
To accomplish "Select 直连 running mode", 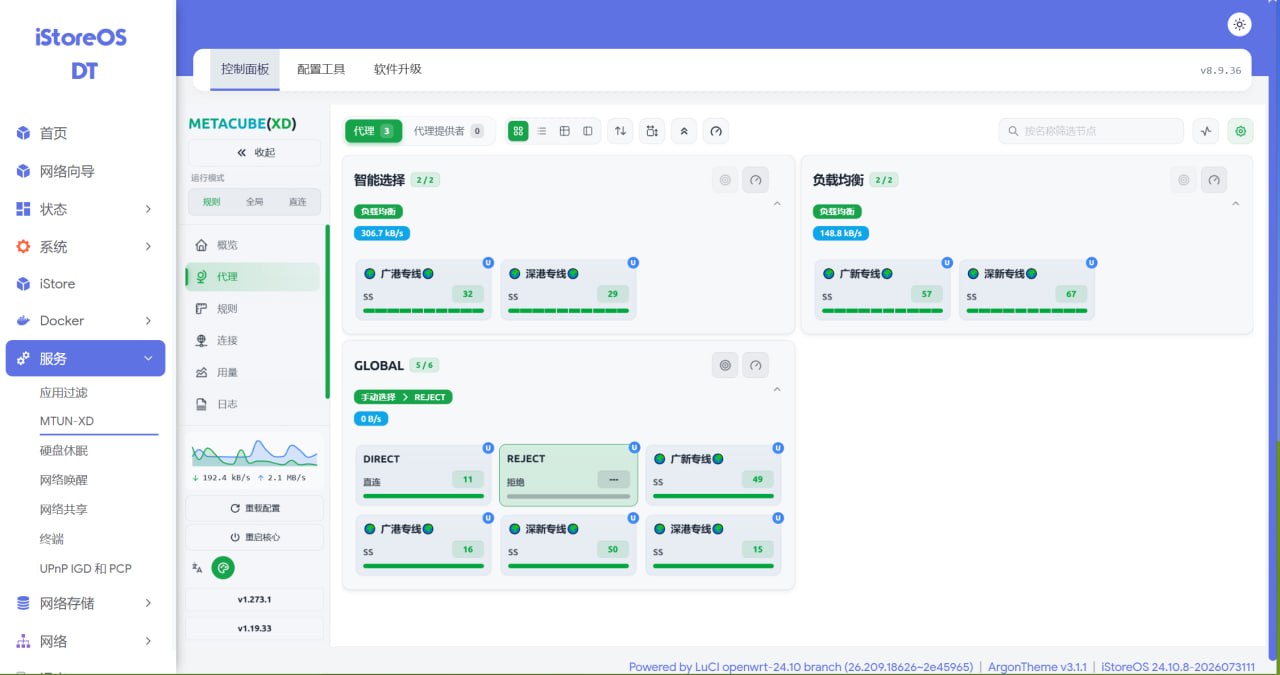I will pos(298,202).
